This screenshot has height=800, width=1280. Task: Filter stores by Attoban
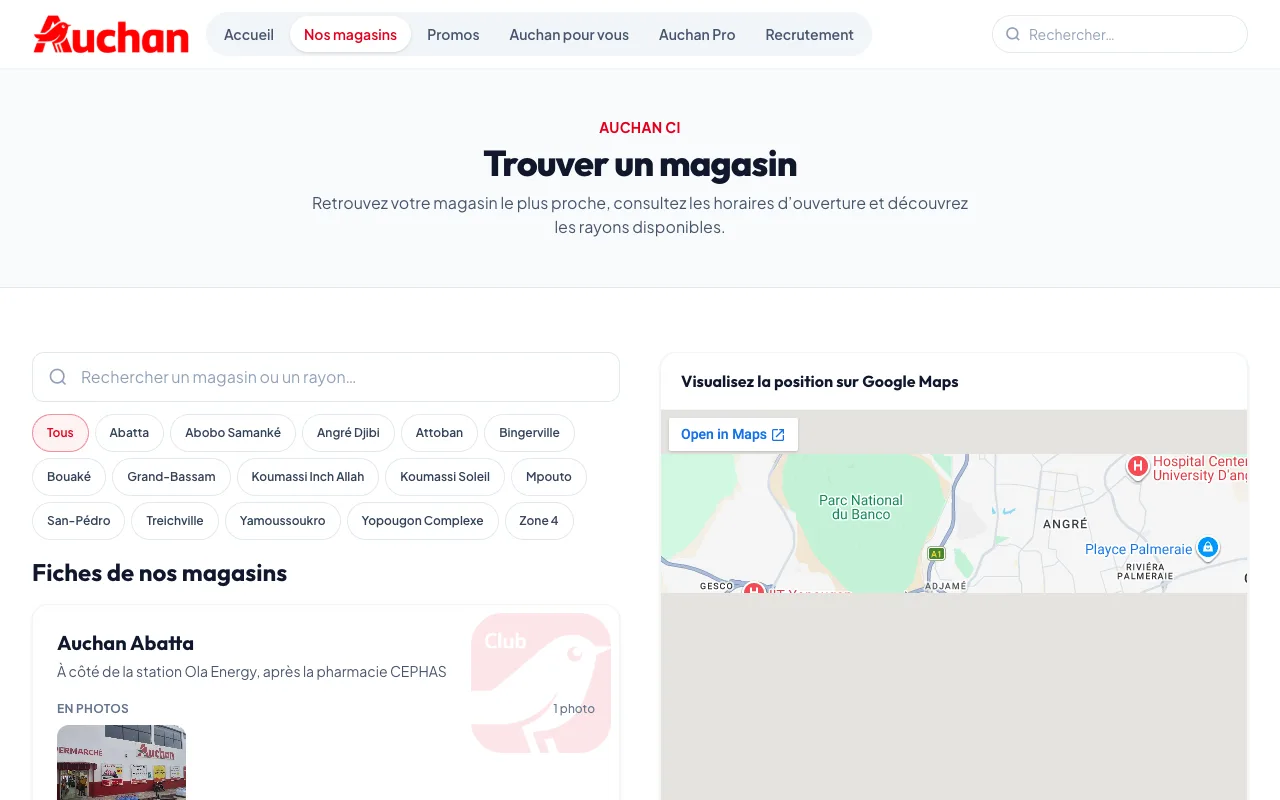click(439, 433)
